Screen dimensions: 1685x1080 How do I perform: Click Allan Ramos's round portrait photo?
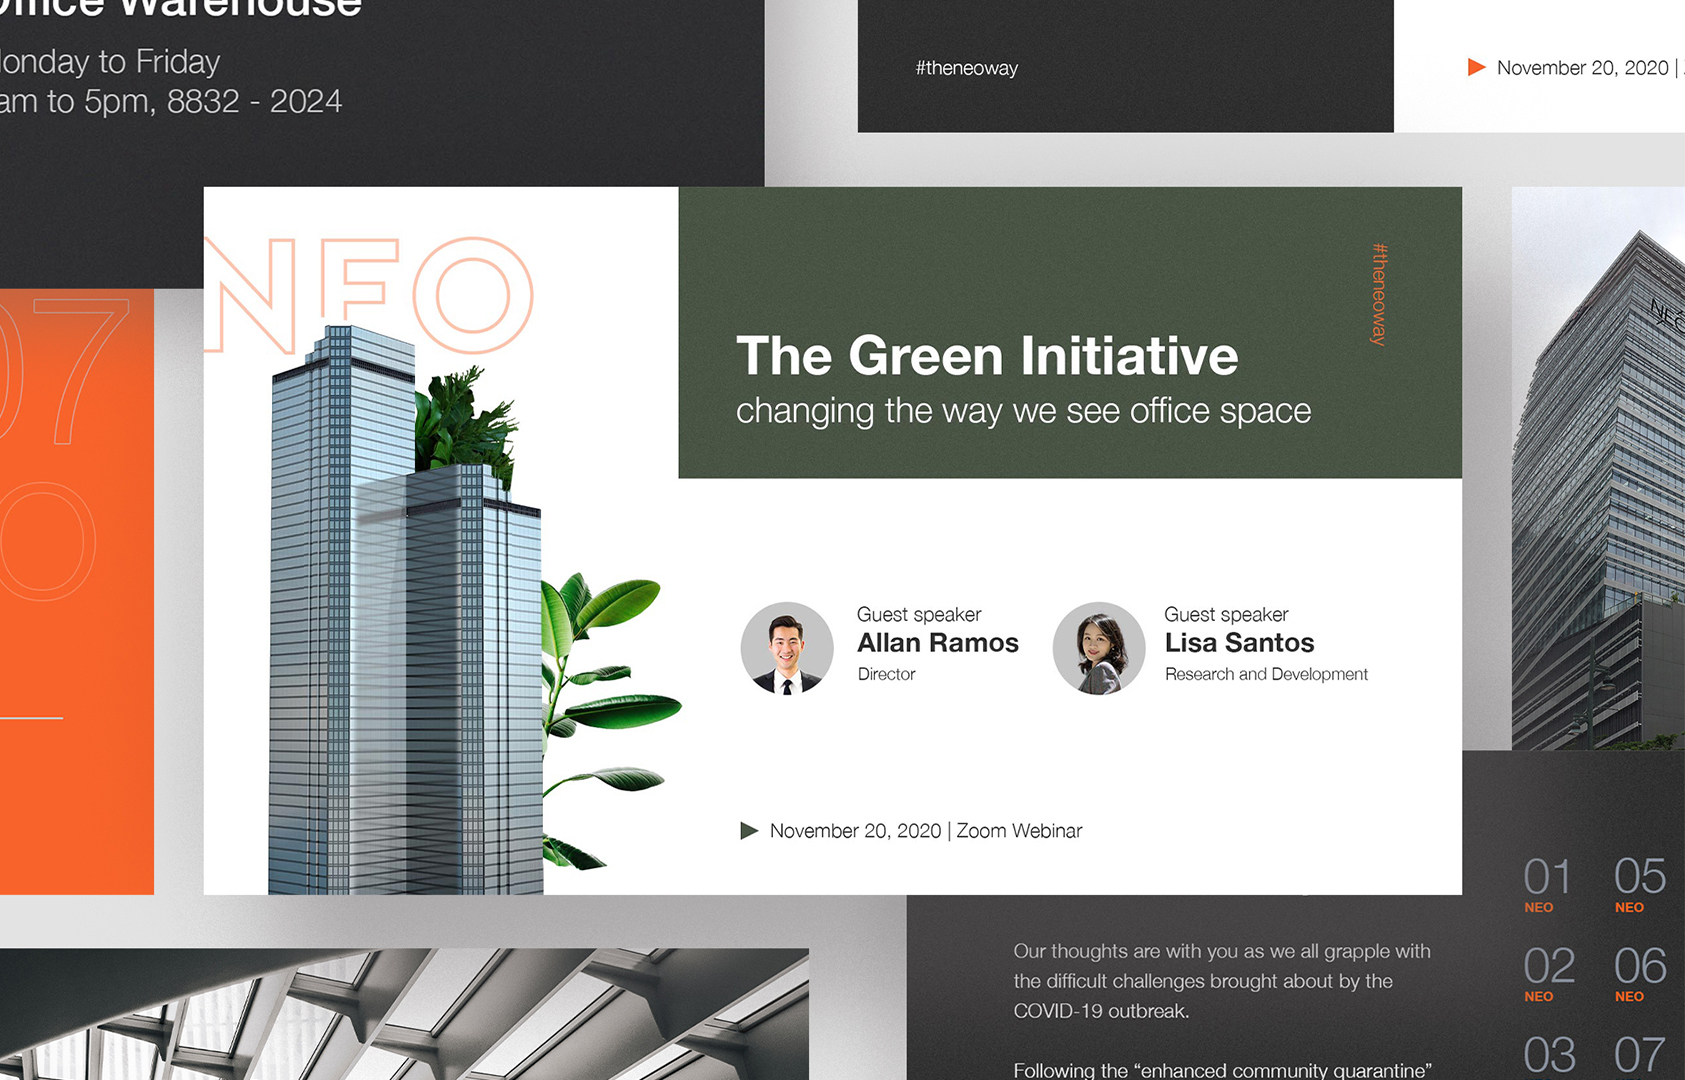point(787,648)
